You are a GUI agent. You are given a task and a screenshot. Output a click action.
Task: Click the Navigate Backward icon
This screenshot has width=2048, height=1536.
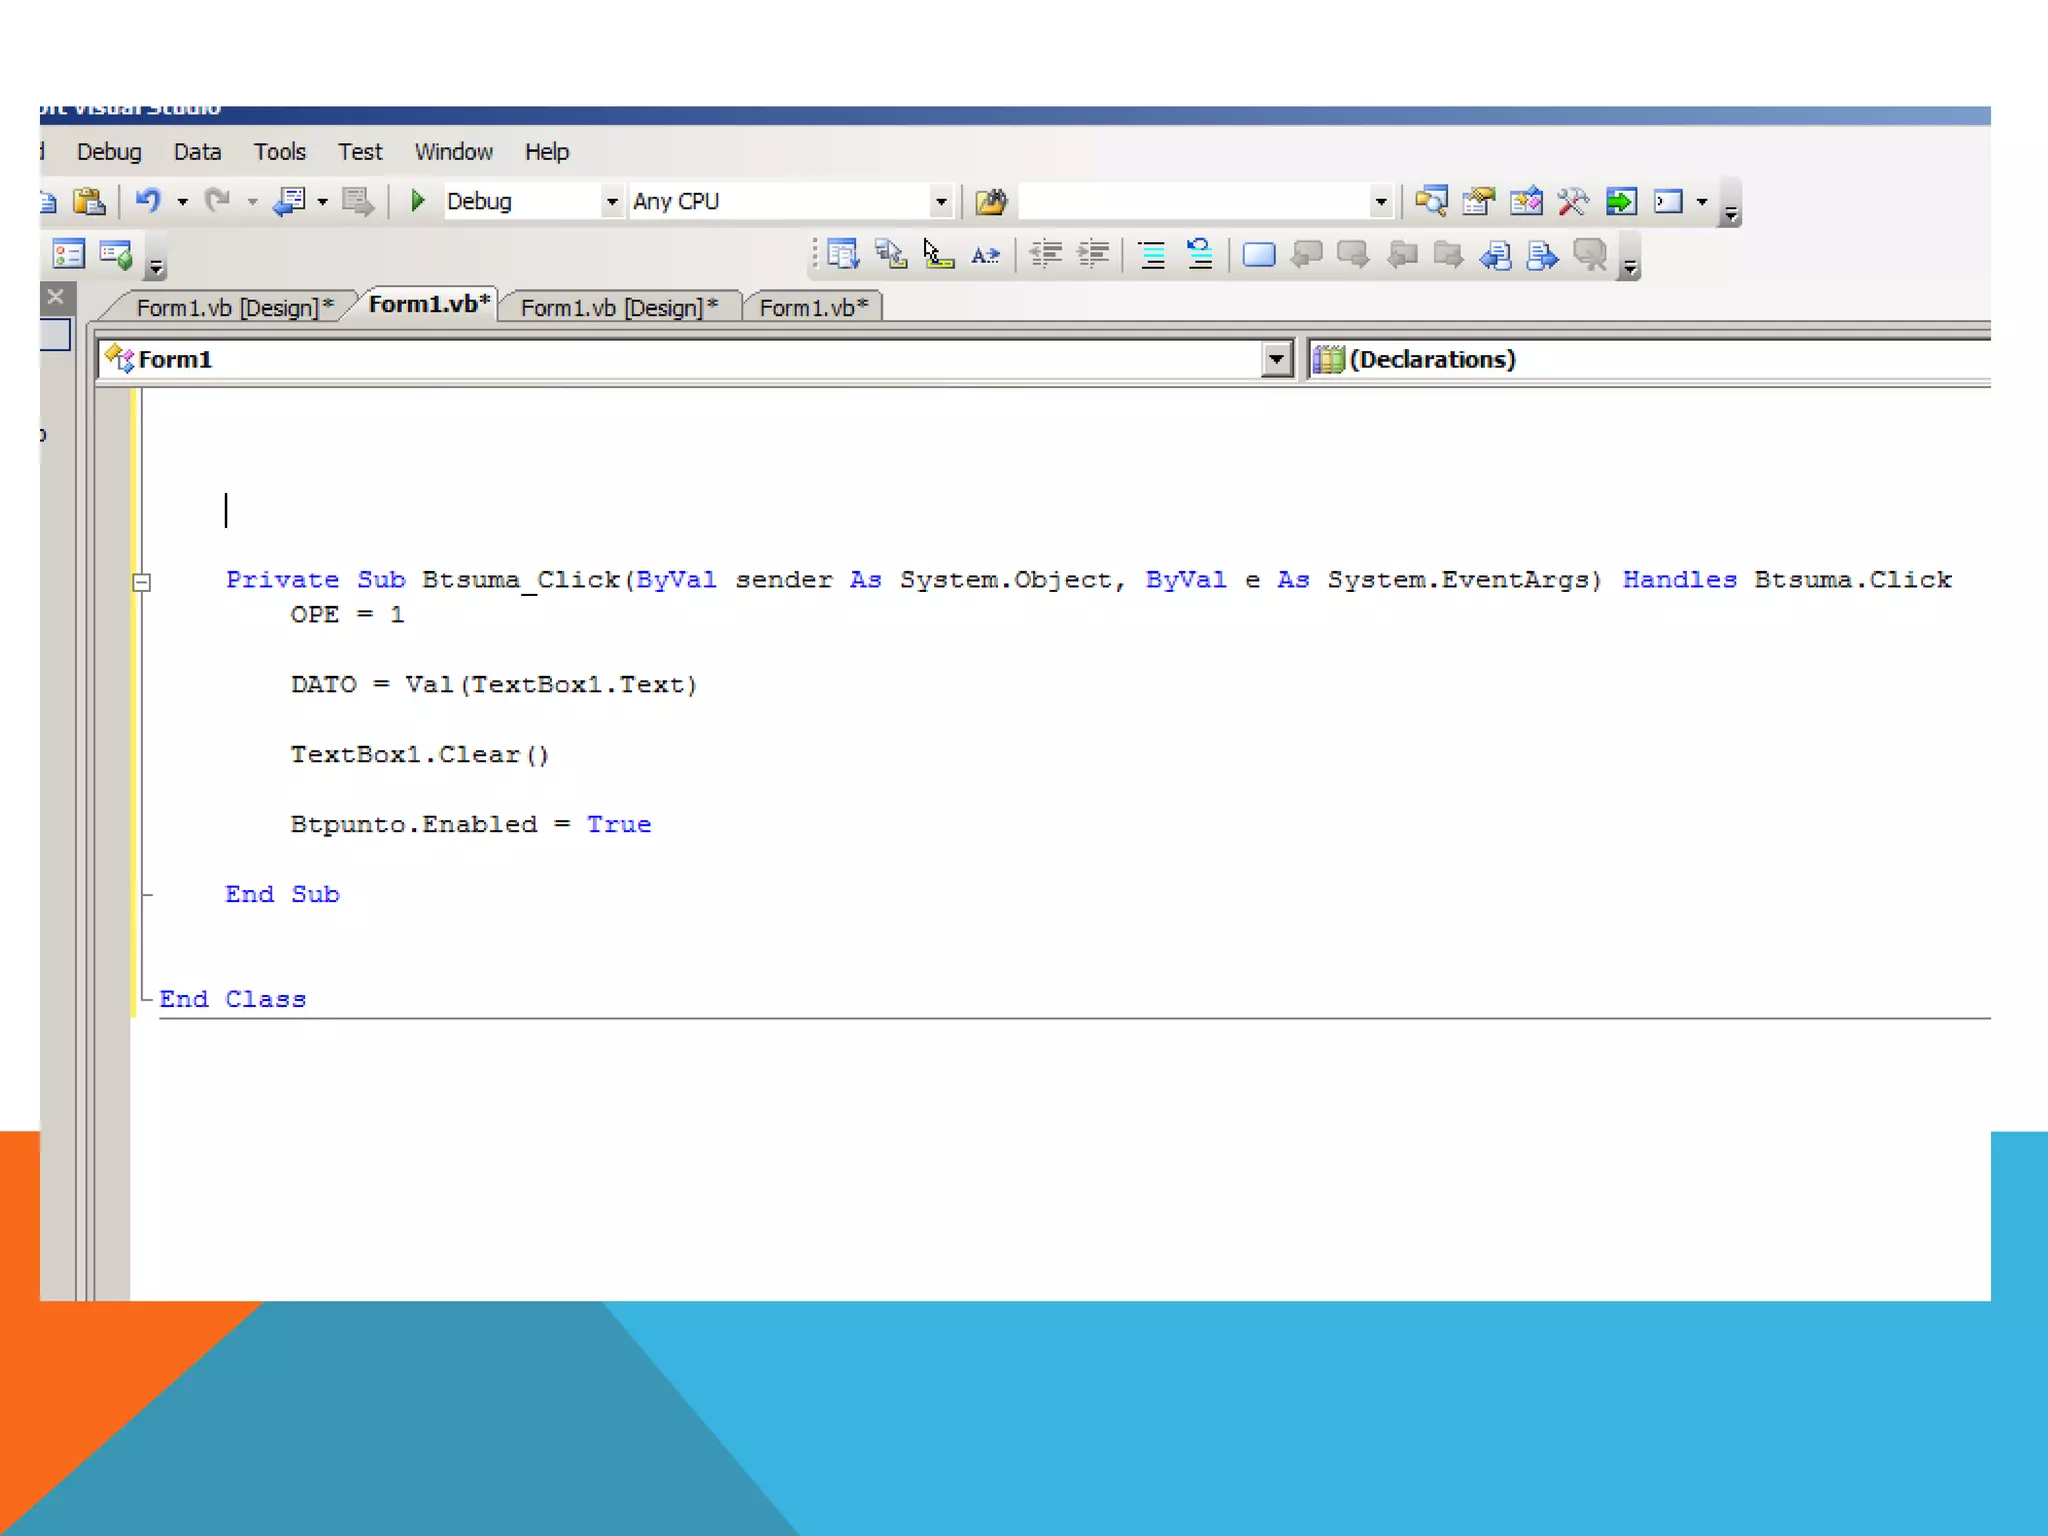point(290,201)
